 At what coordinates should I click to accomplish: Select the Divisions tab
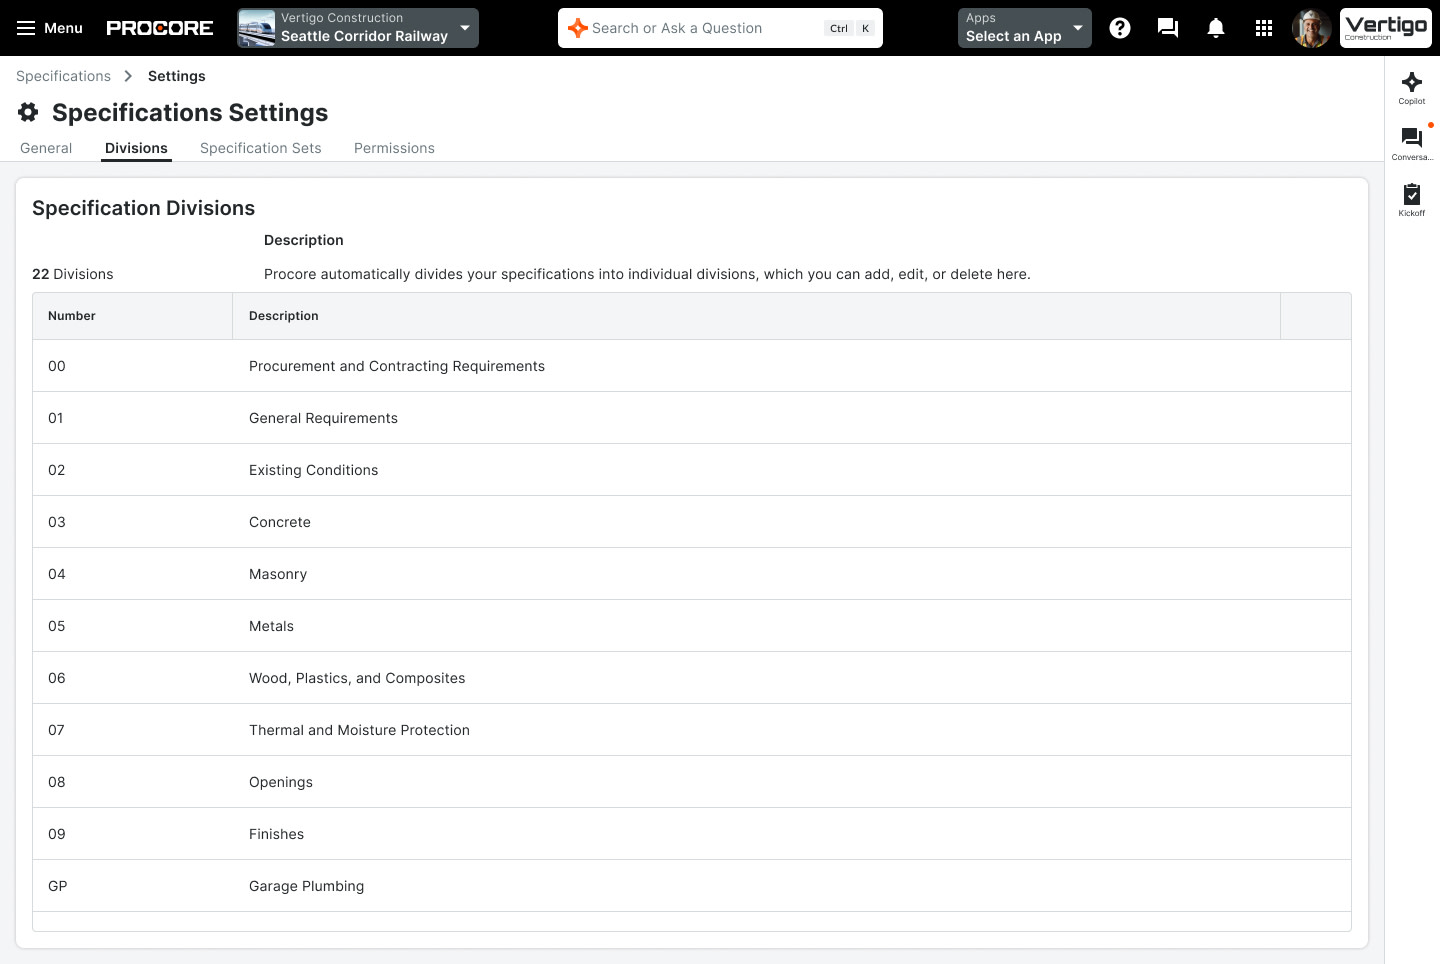pyautogui.click(x=136, y=148)
